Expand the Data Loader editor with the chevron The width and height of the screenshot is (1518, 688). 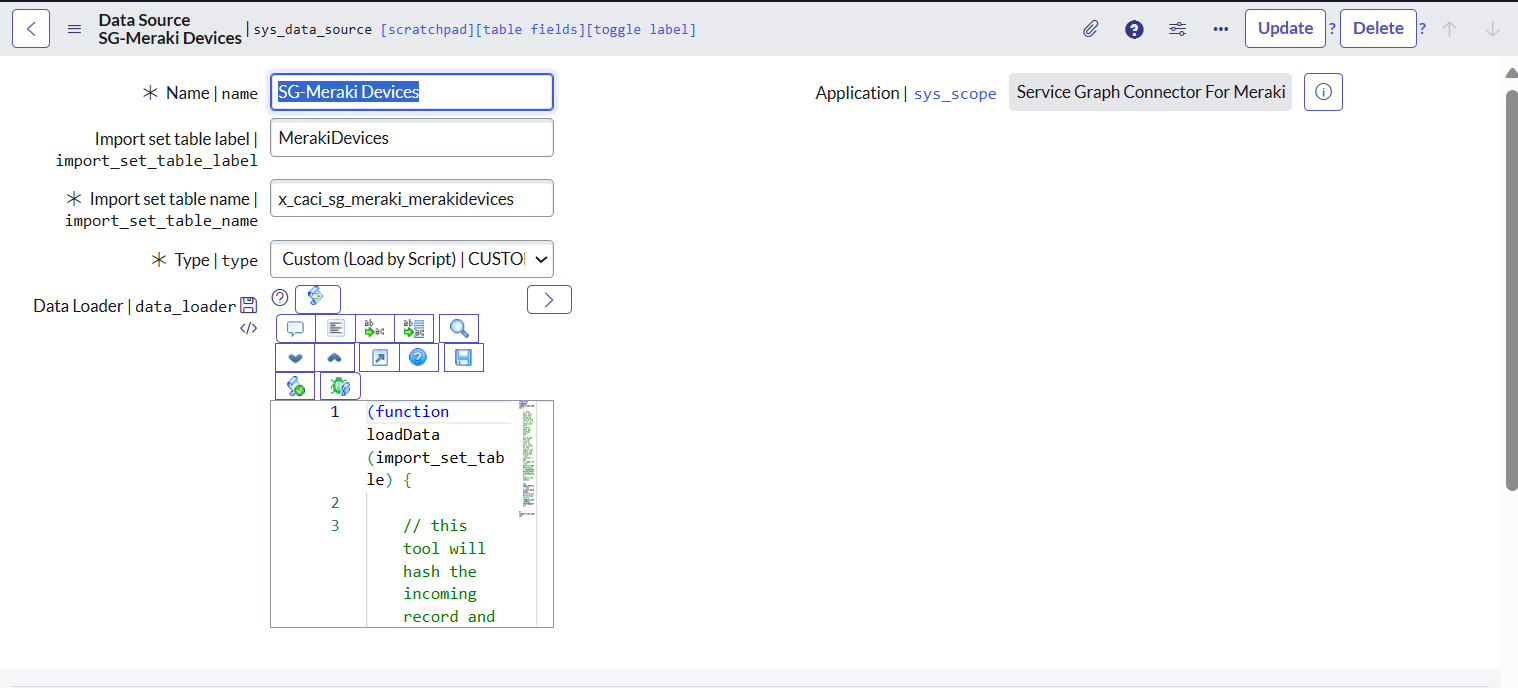pyautogui.click(x=549, y=298)
